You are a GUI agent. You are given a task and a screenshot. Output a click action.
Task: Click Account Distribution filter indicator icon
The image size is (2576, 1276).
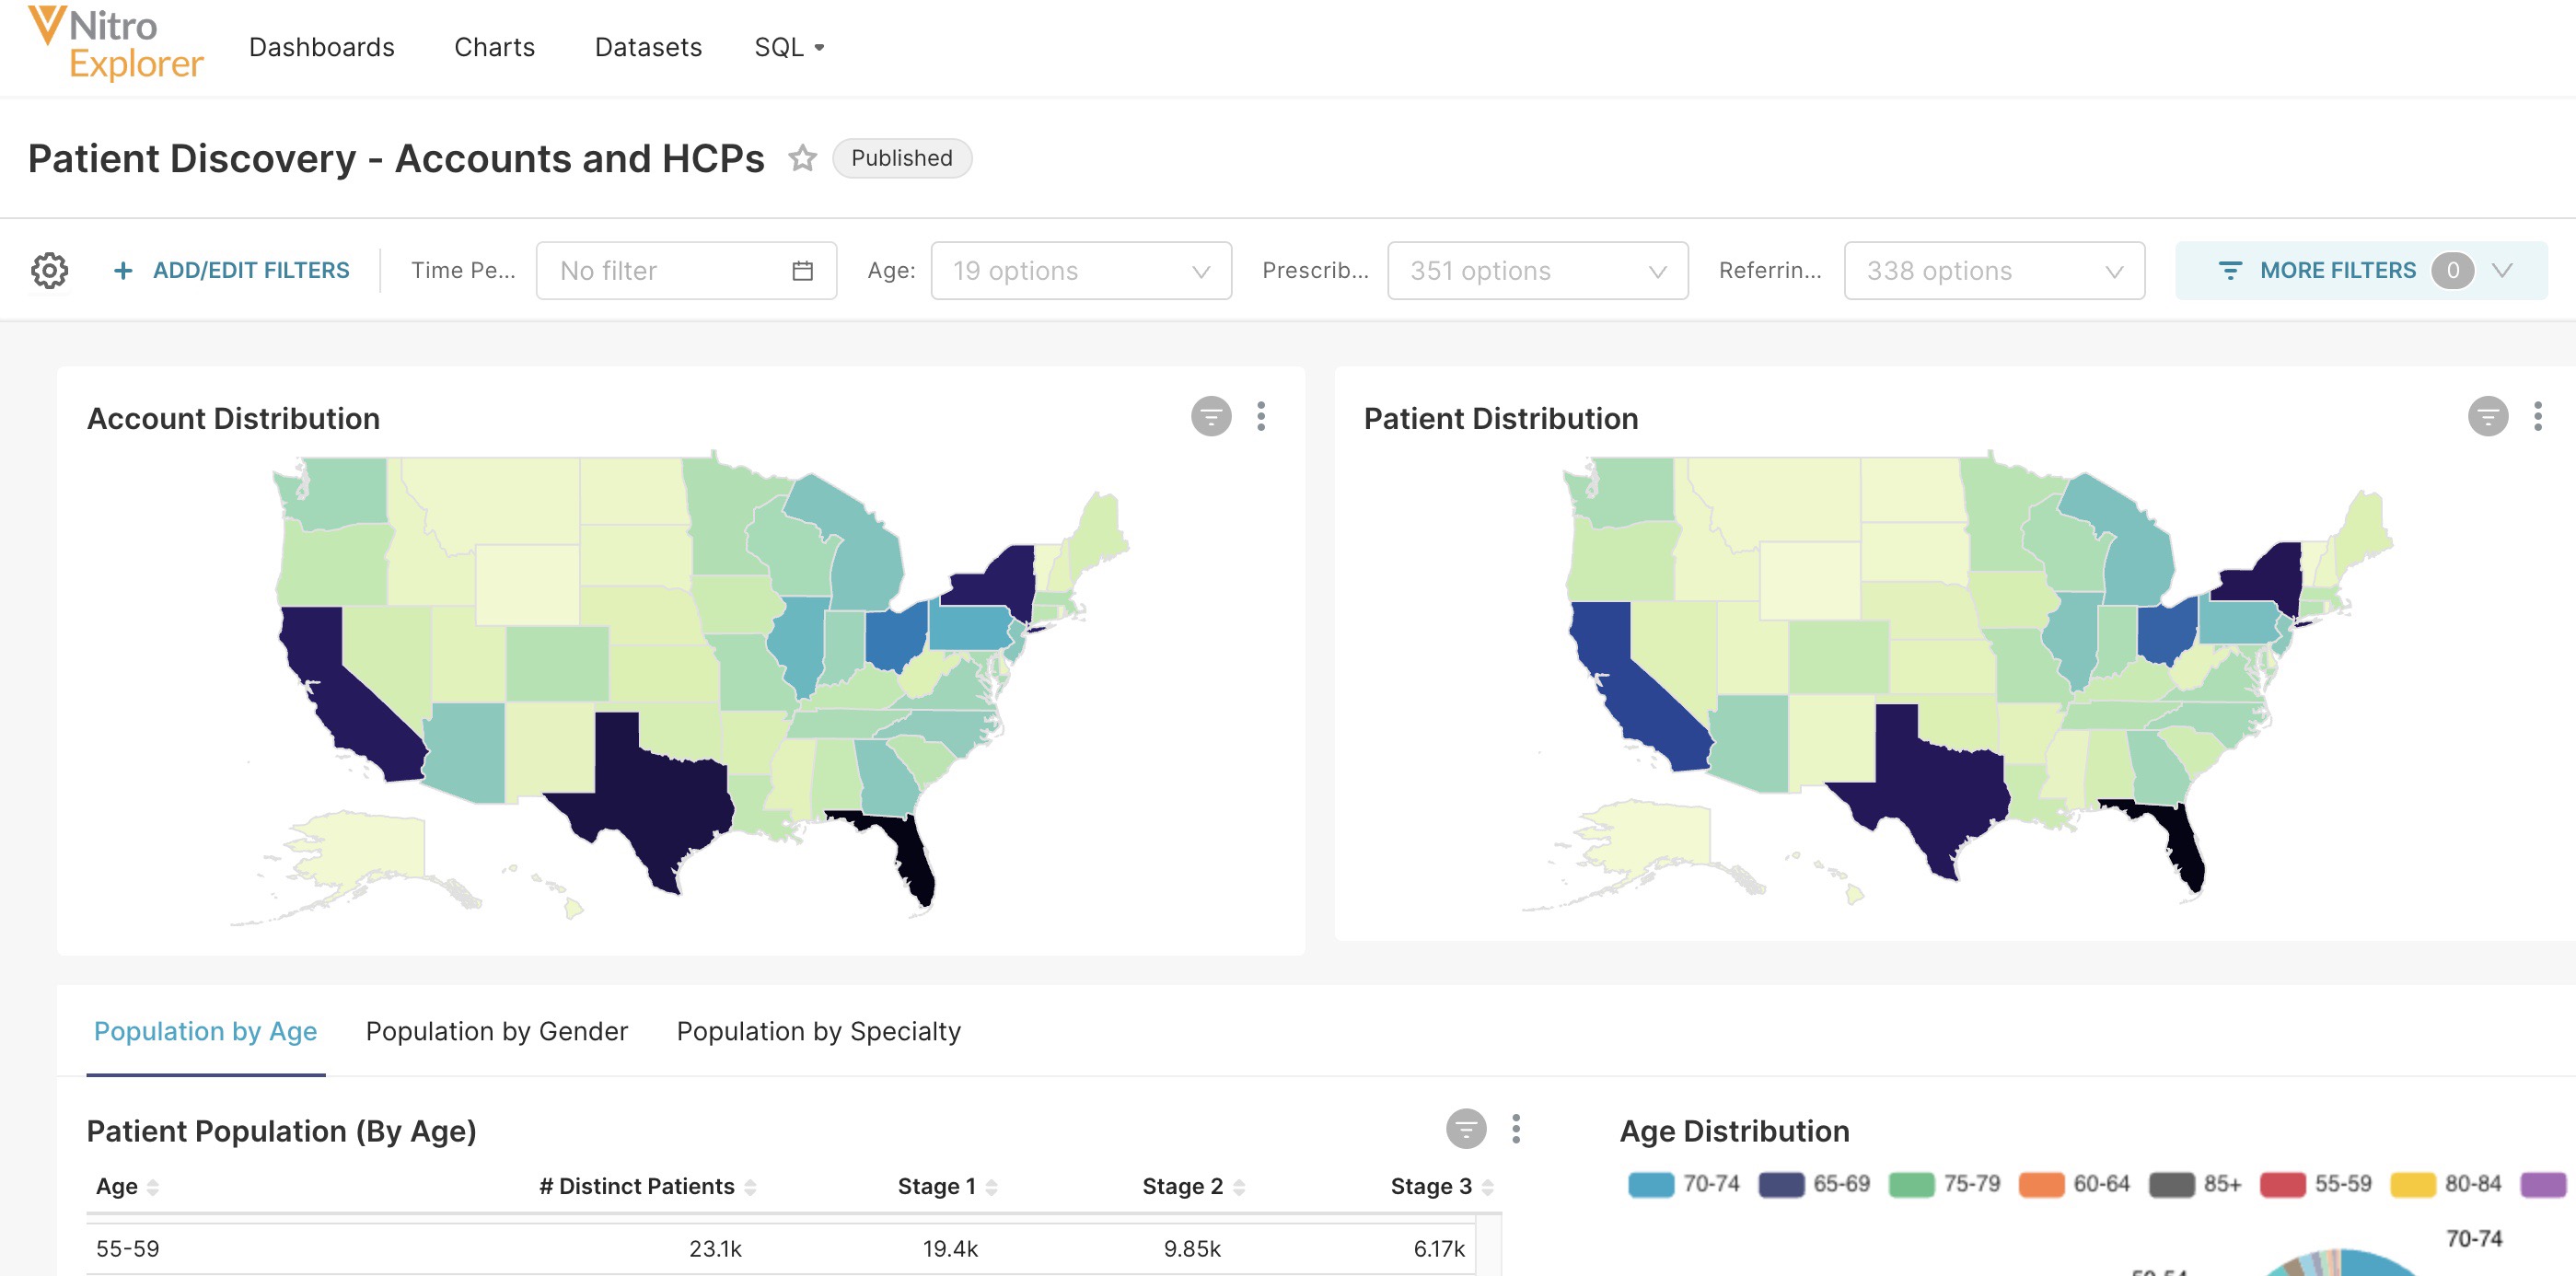[1210, 416]
